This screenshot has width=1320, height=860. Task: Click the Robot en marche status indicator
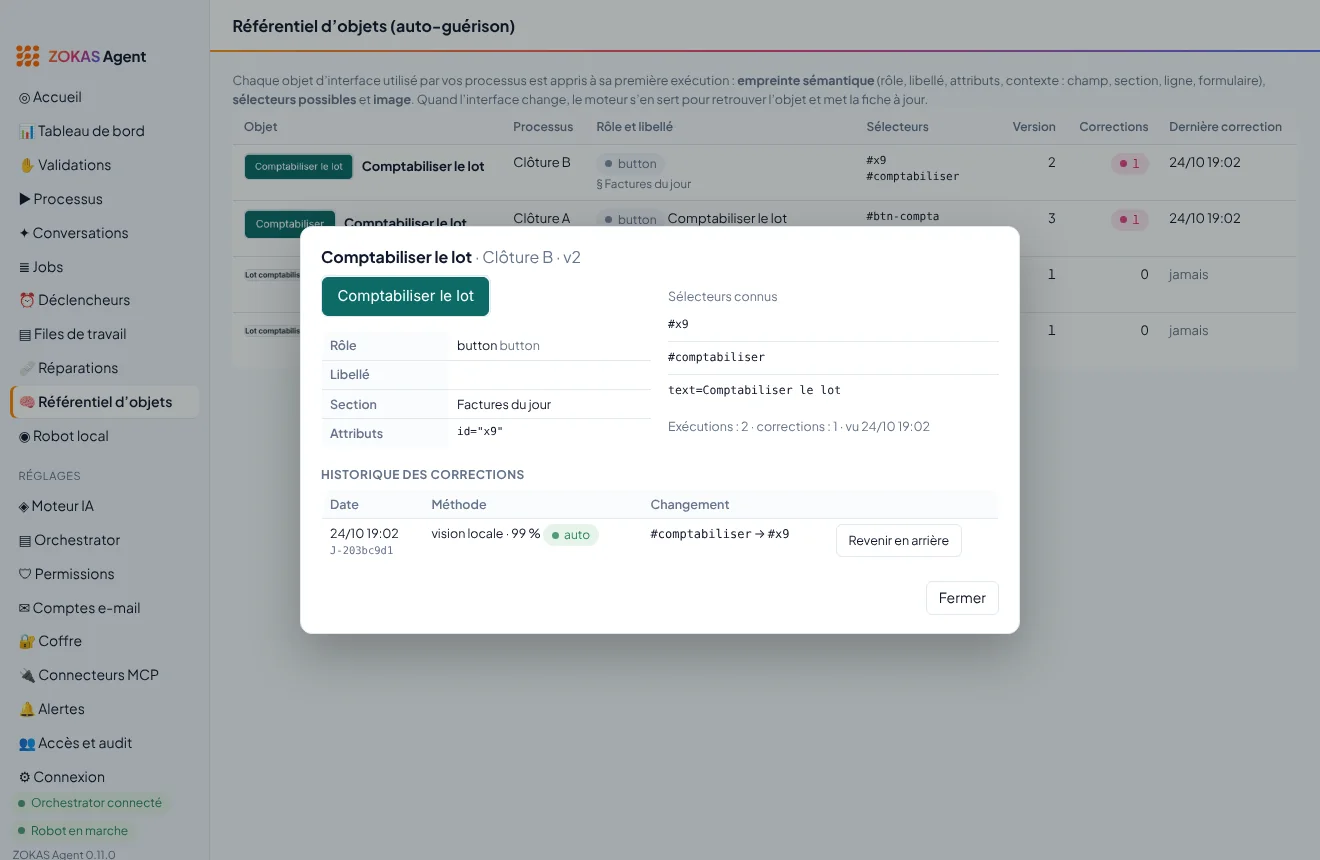click(x=74, y=831)
